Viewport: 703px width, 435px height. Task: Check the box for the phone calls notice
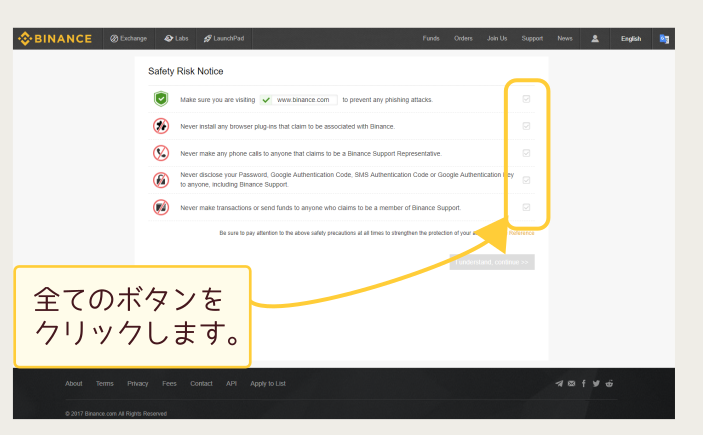click(x=526, y=153)
